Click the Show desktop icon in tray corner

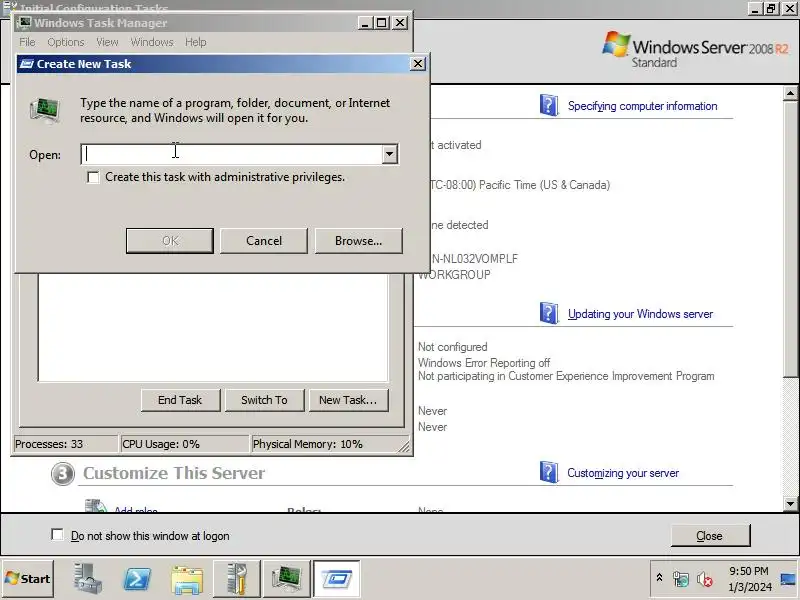click(789, 579)
